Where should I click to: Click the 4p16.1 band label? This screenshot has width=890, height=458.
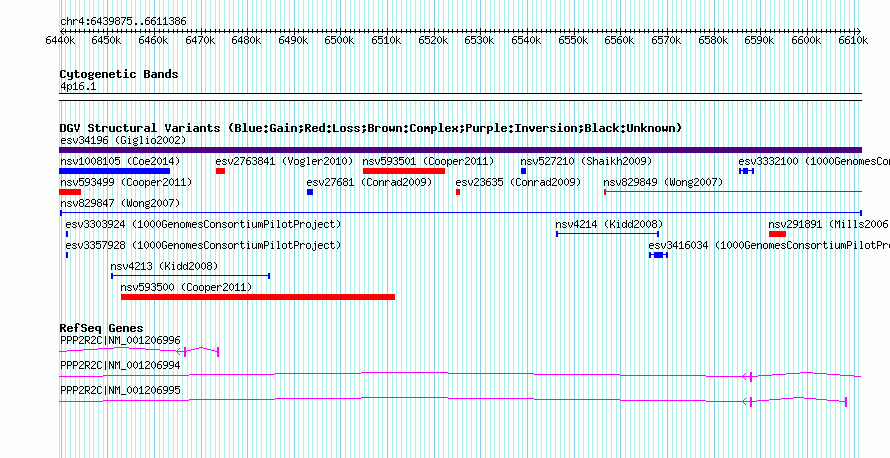pyautogui.click(x=76, y=86)
